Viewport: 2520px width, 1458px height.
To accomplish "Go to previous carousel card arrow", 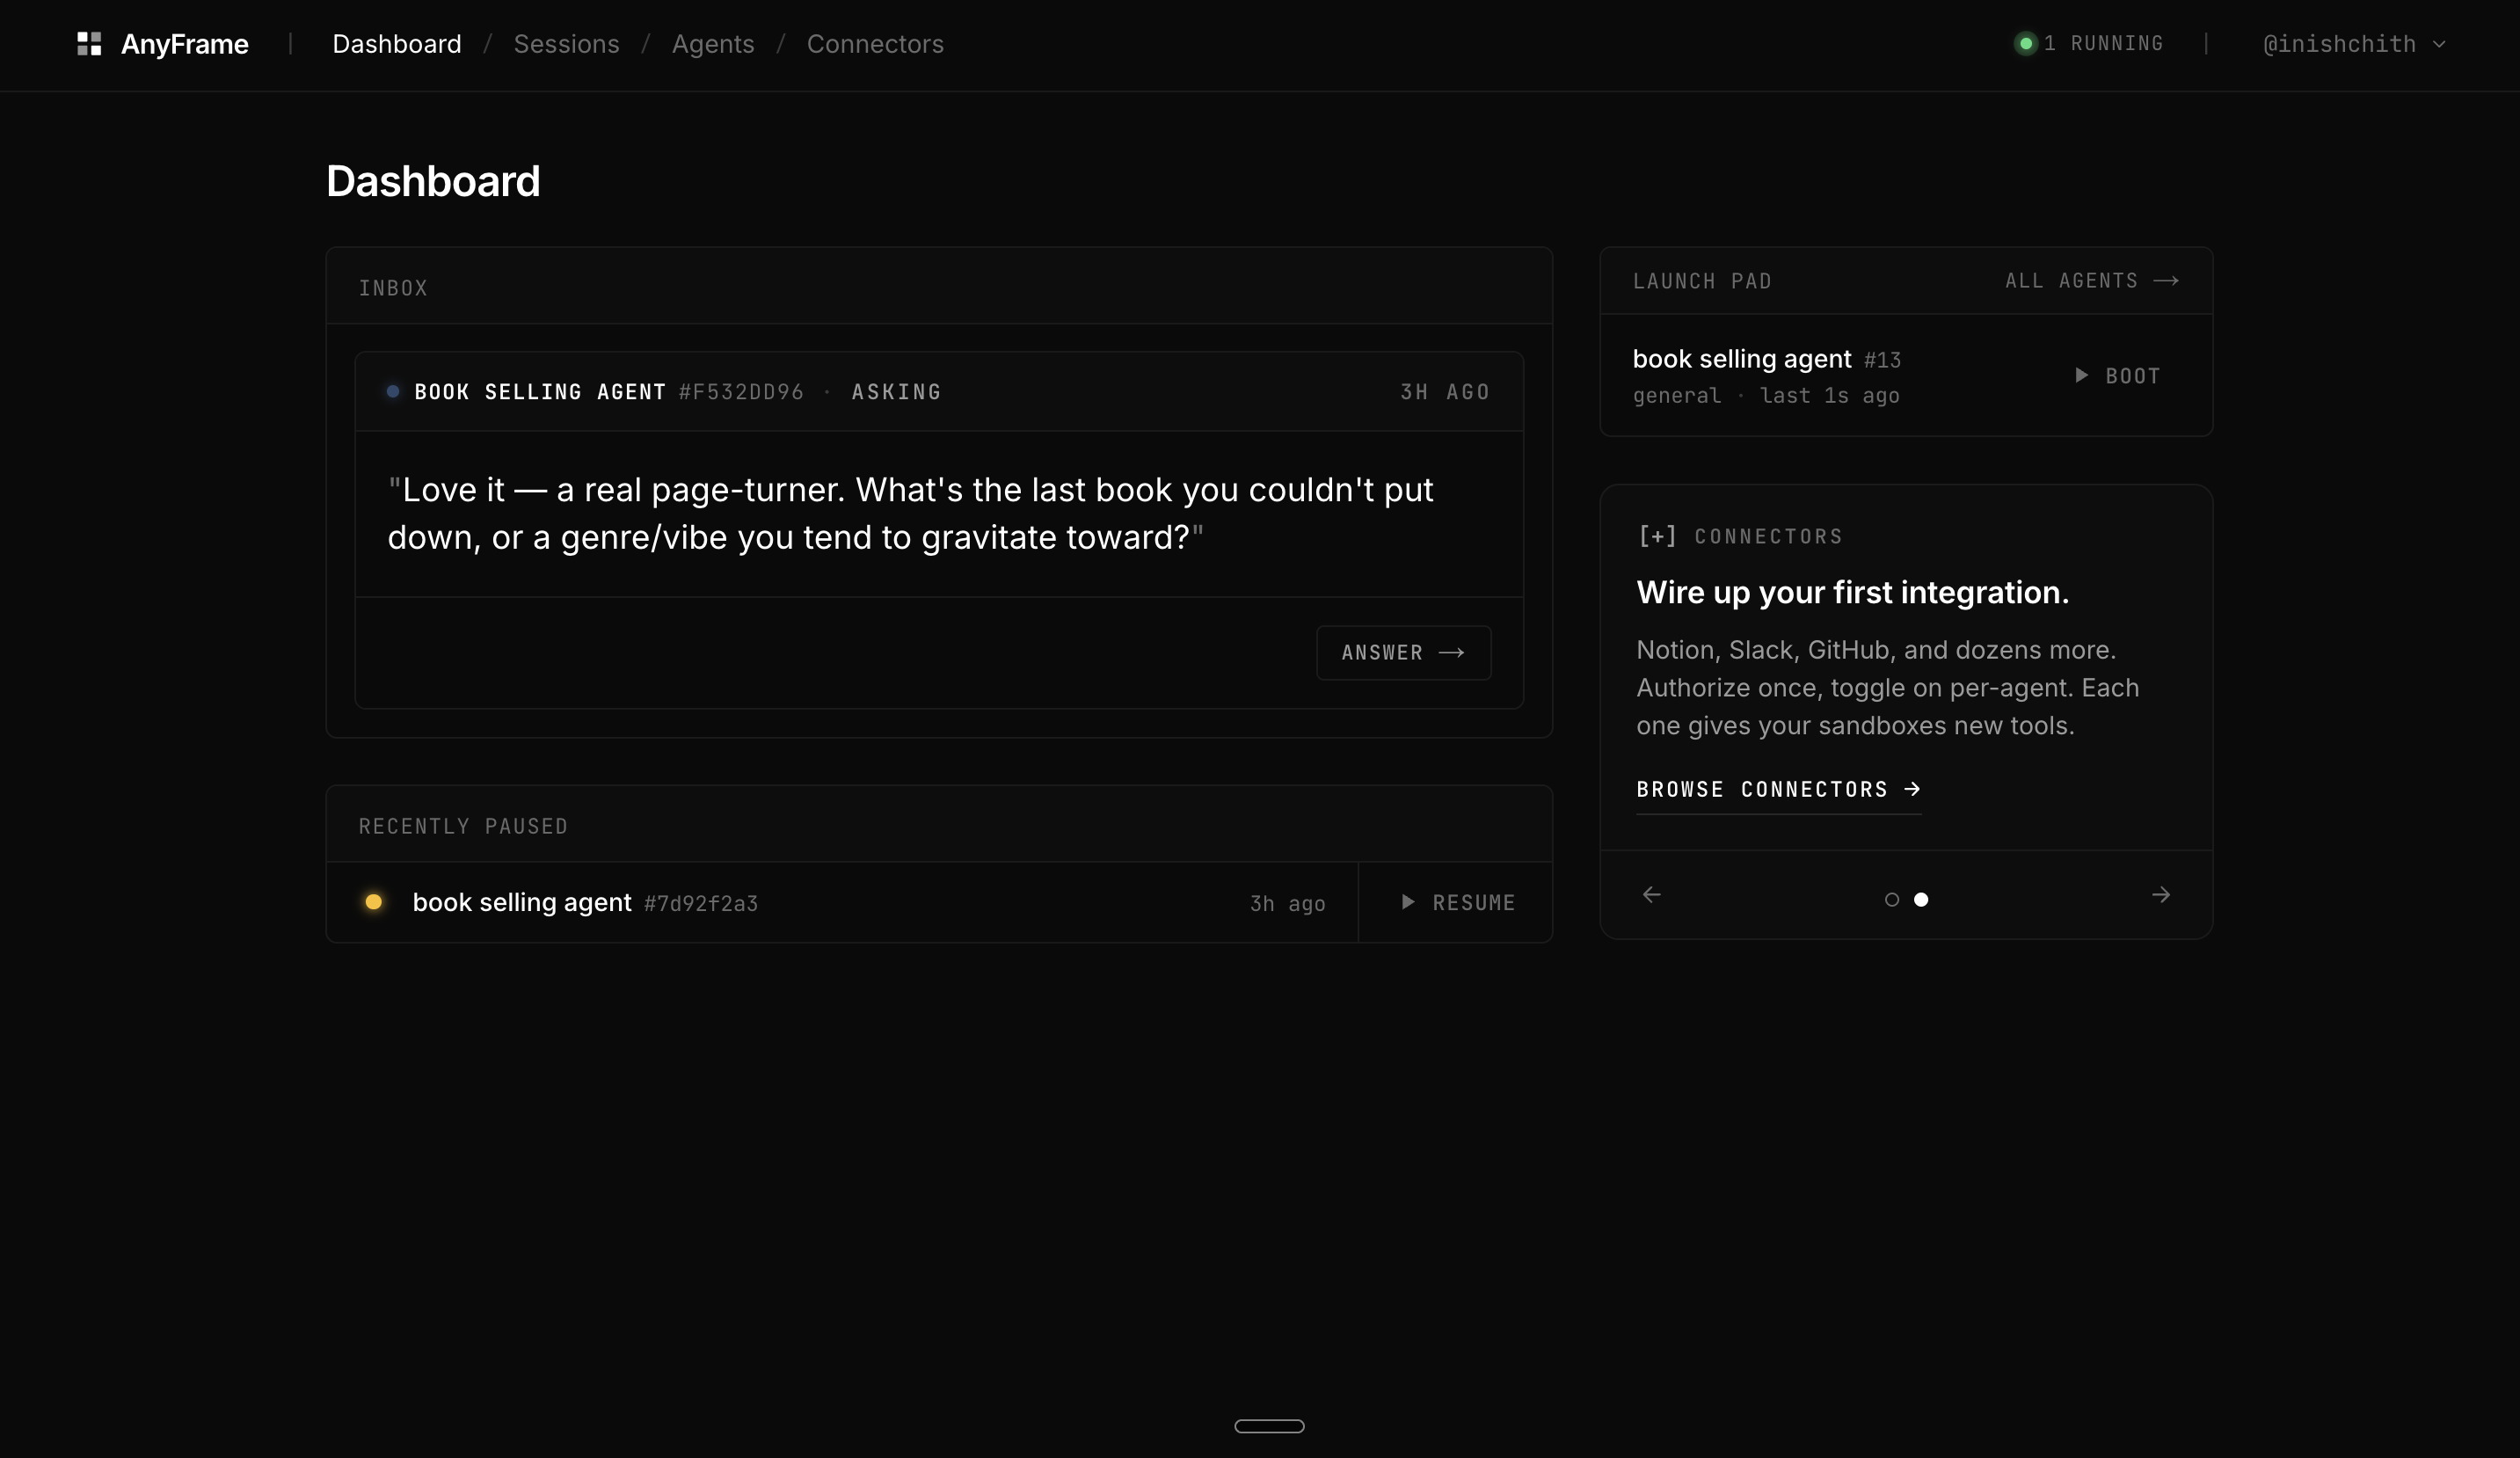I will click(1652, 895).
